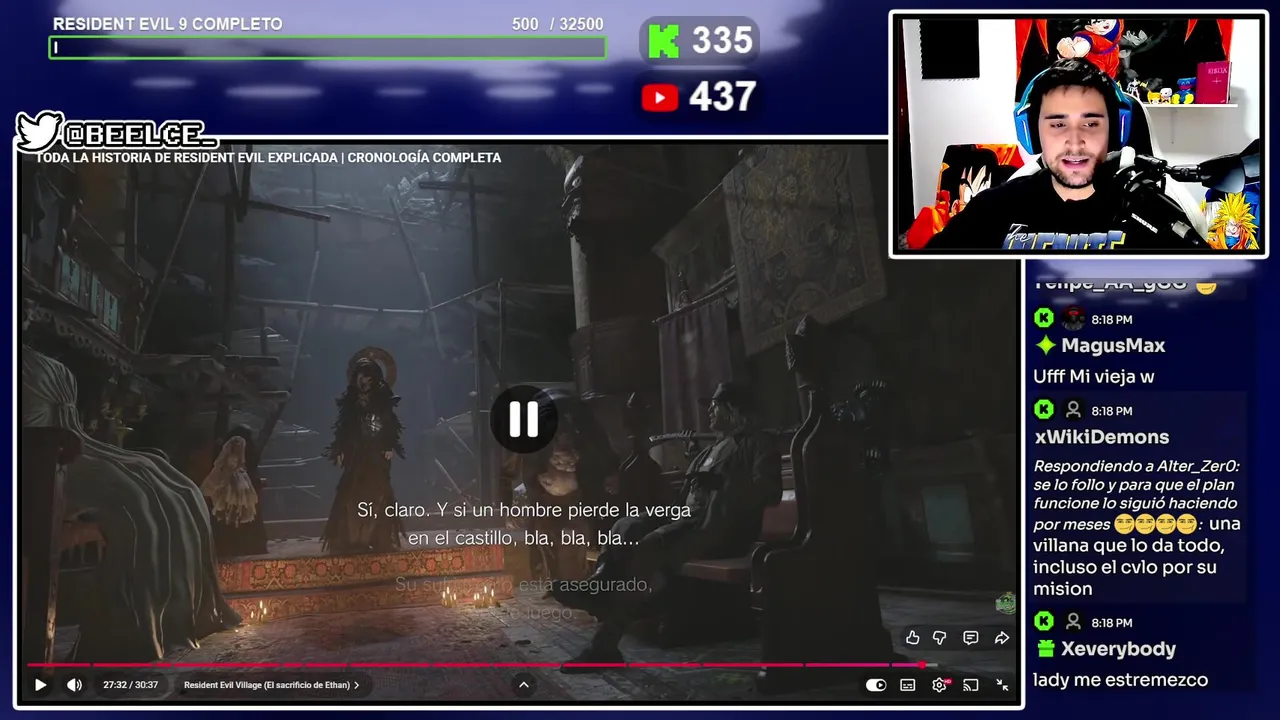Image resolution: width=1280 pixels, height=720 pixels.
Task: Click the Kick viewer count 335
Action: tap(721, 41)
